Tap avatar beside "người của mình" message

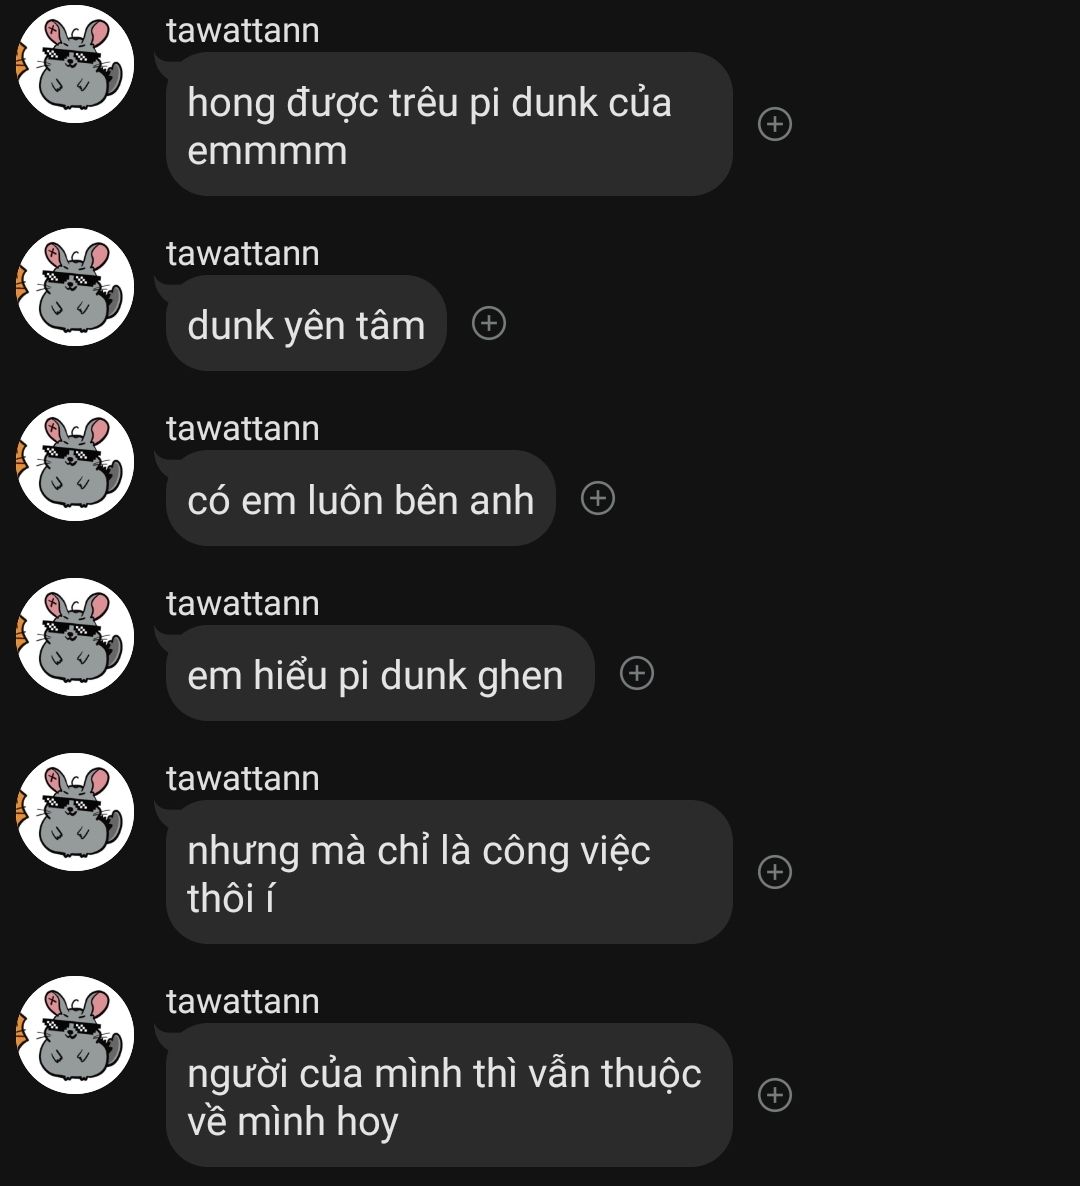click(x=75, y=1035)
